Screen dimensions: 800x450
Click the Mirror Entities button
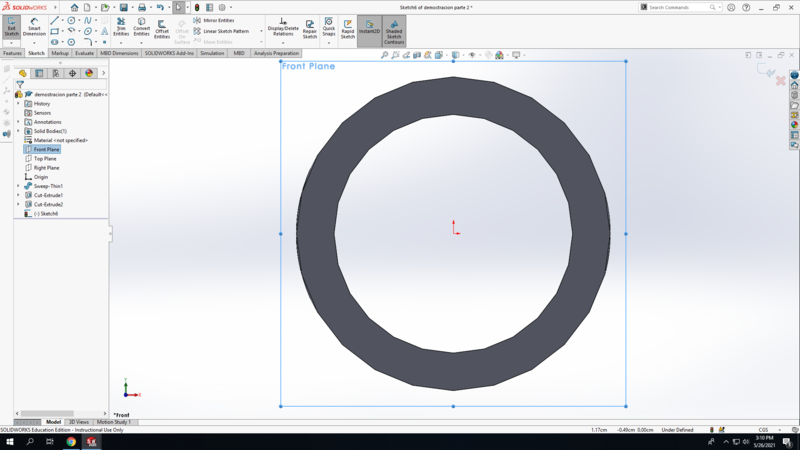pyautogui.click(x=214, y=20)
